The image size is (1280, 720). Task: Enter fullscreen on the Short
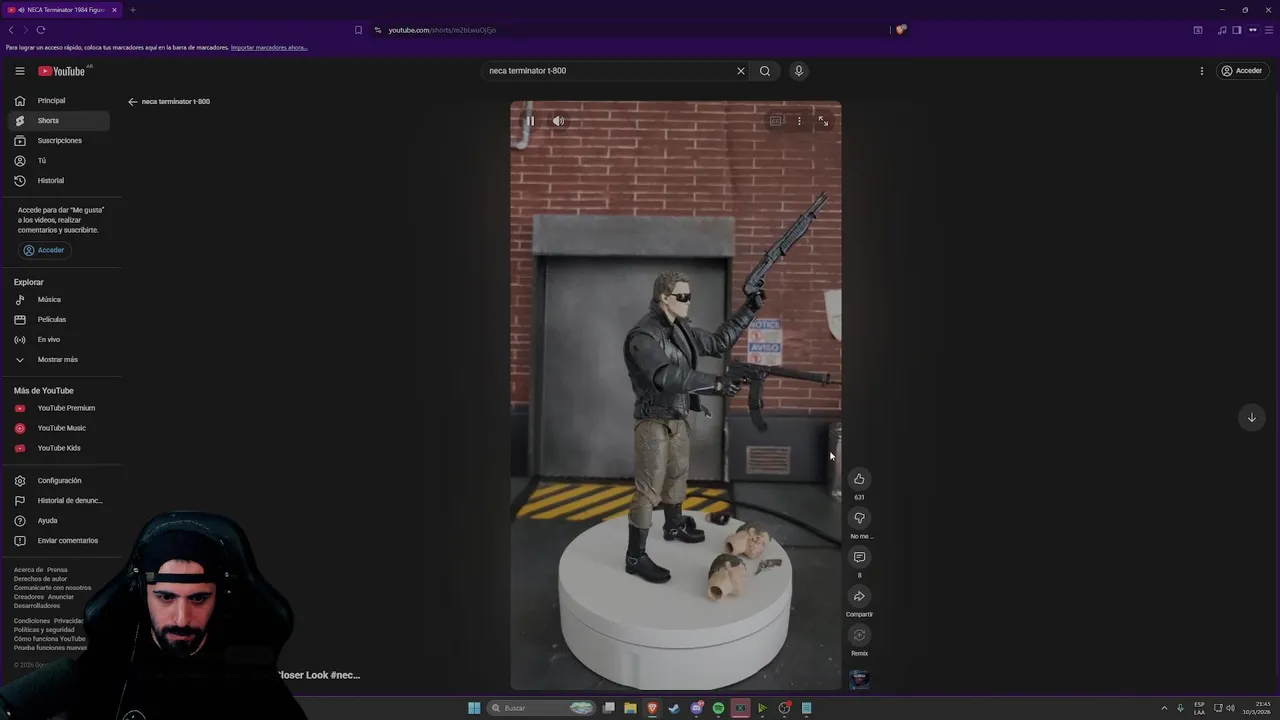click(x=823, y=121)
